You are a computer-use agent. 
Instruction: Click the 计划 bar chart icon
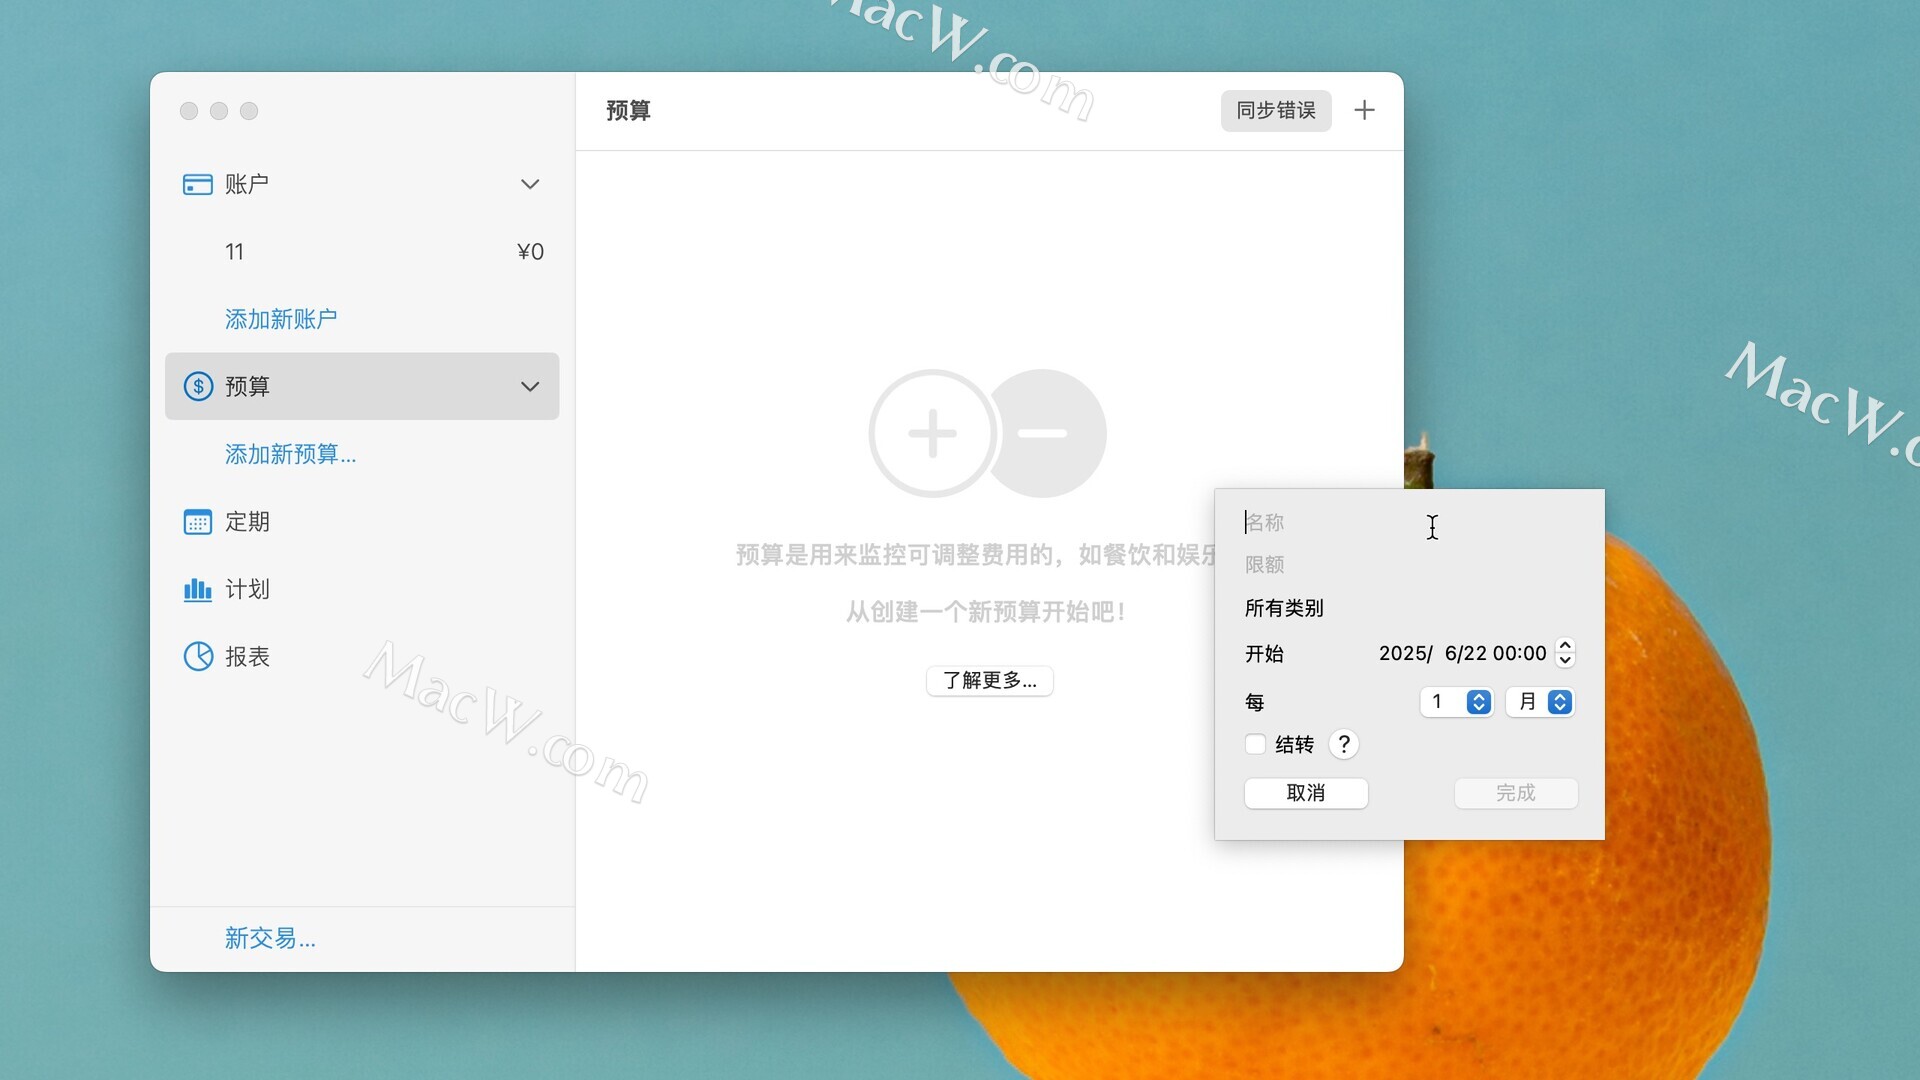tap(198, 589)
